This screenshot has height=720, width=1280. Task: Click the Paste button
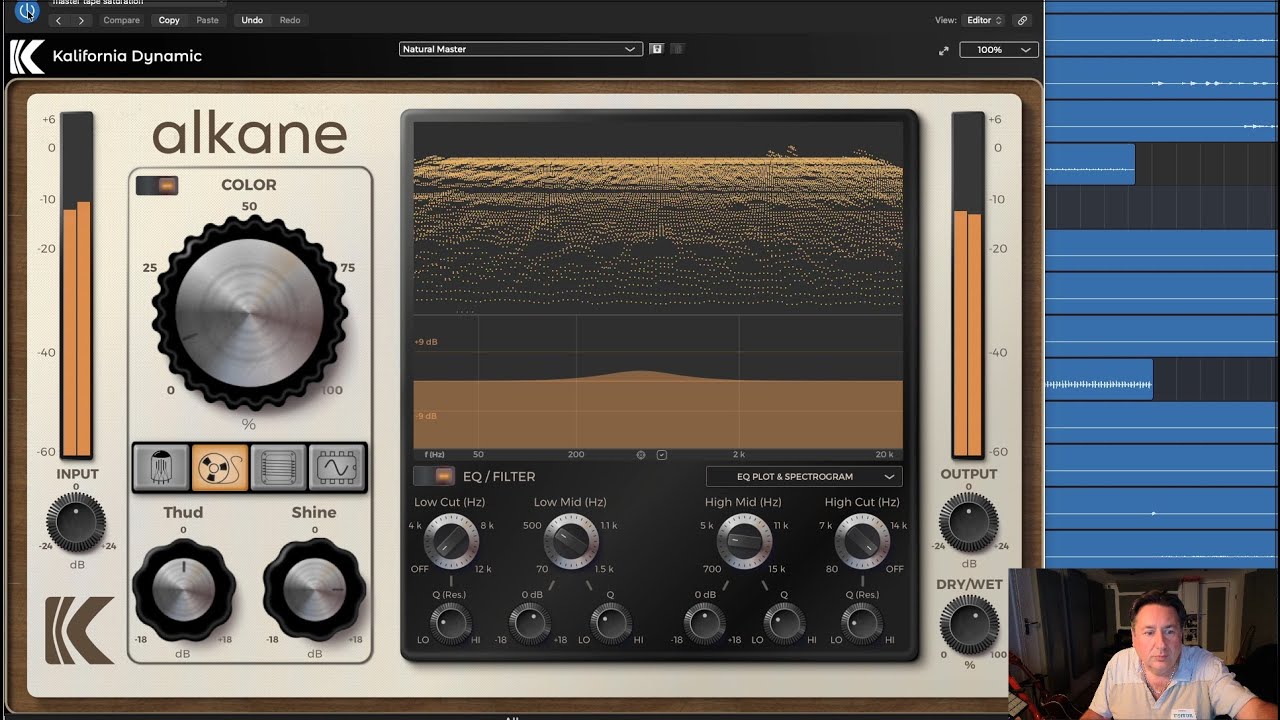click(207, 20)
